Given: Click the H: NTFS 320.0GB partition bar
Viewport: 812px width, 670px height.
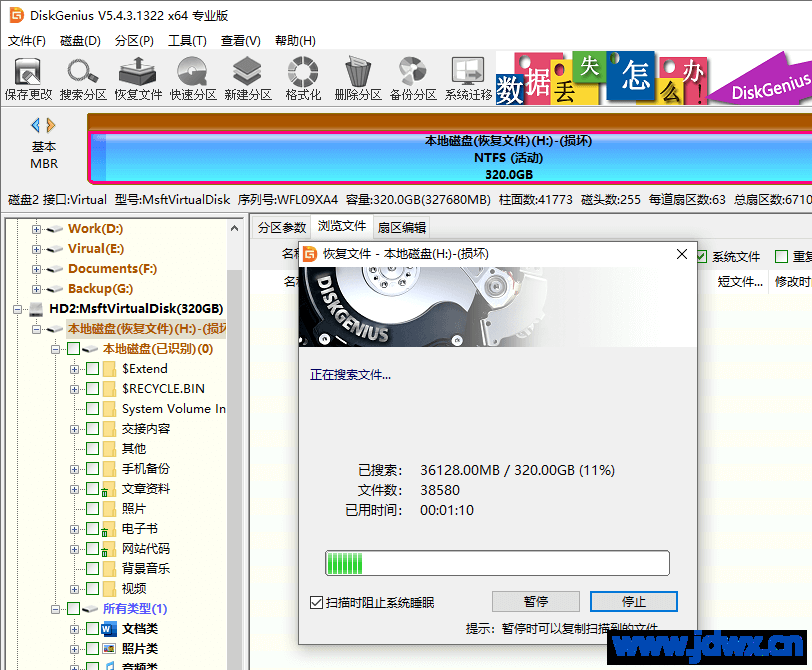Looking at the screenshot, I should [x=451, y=157].
